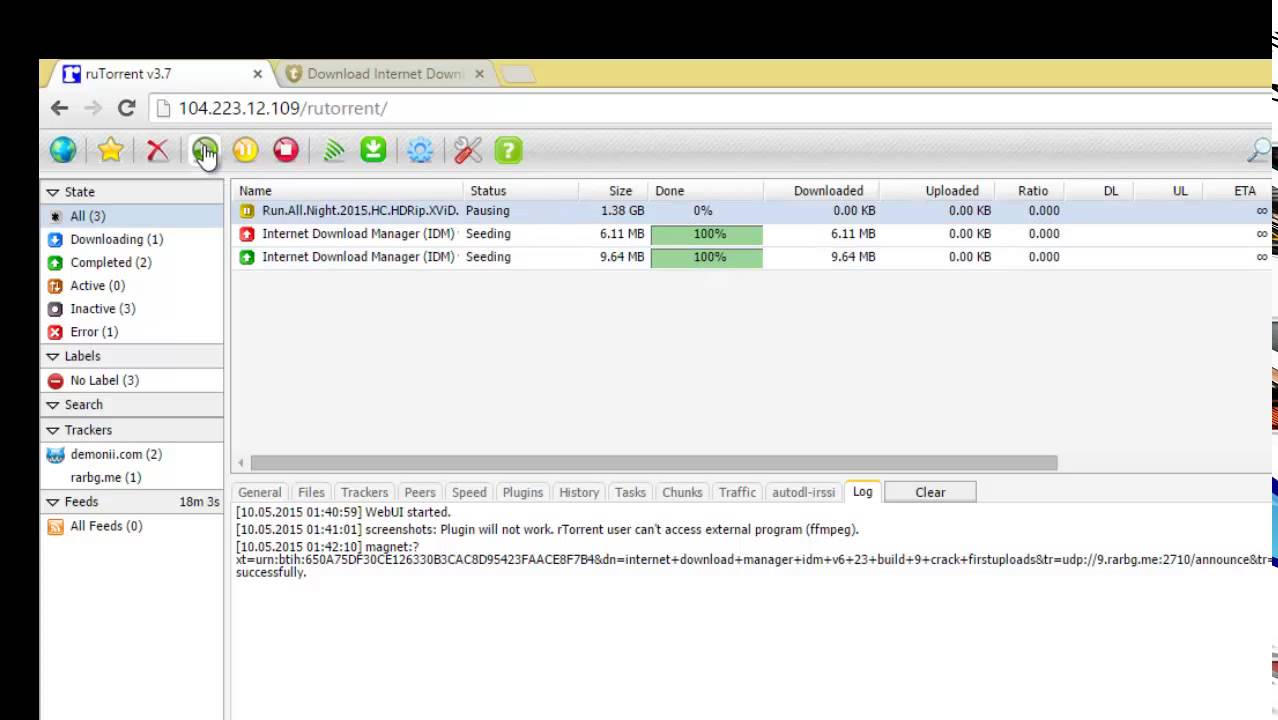Screen dimensions: 1278x720
Task: Click the browser address bar URL
Action: (283, 108)
